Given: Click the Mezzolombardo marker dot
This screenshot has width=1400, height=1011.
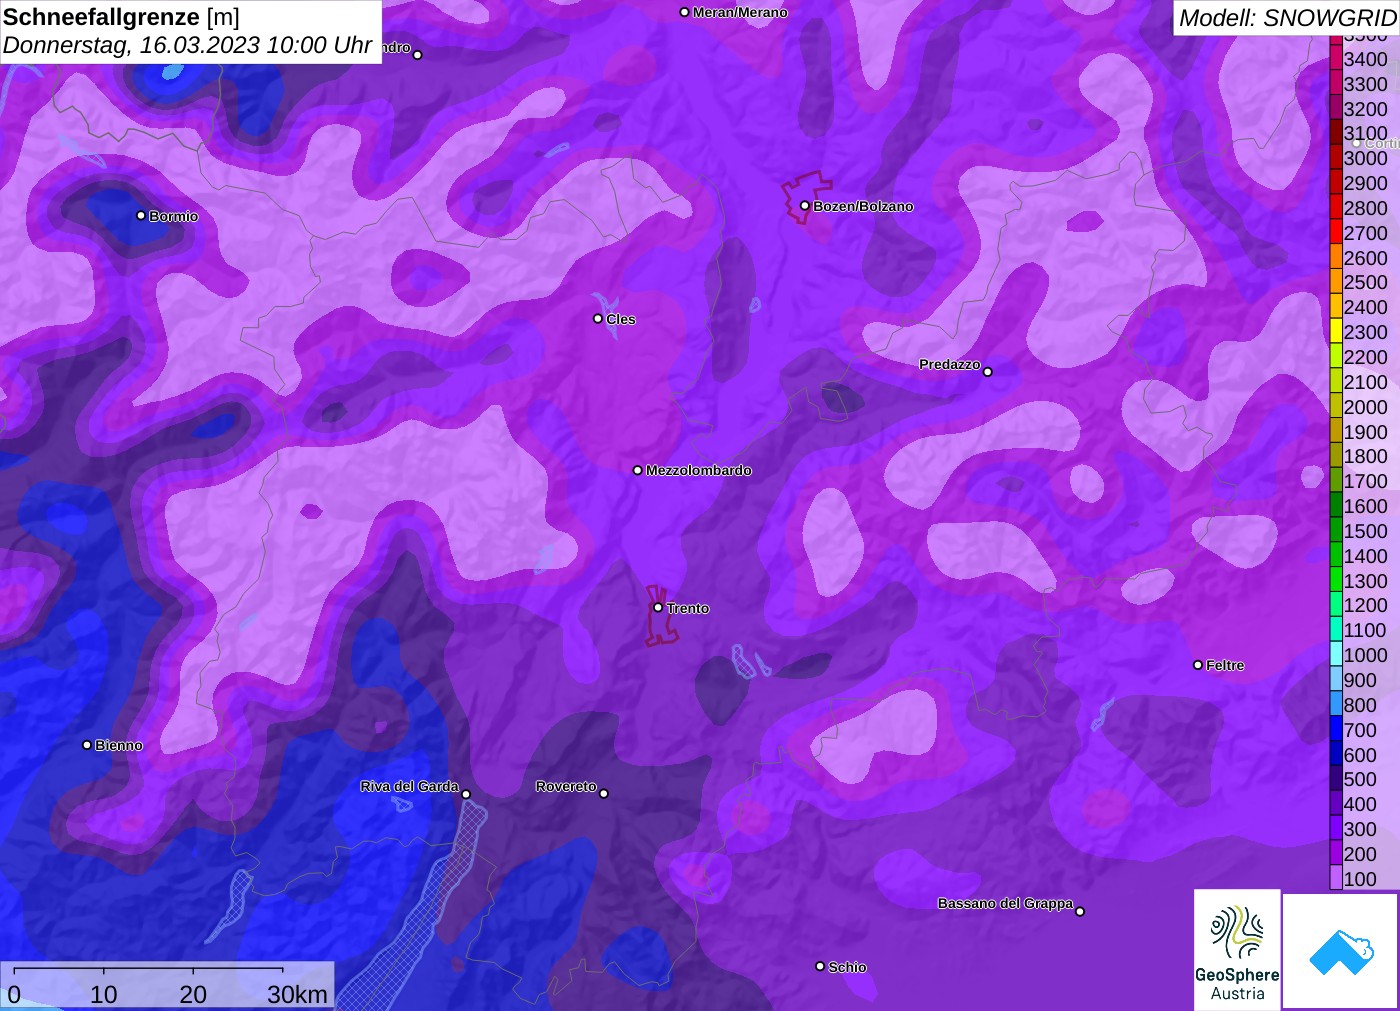Looking at the screenshot, I should coord(638,470).
